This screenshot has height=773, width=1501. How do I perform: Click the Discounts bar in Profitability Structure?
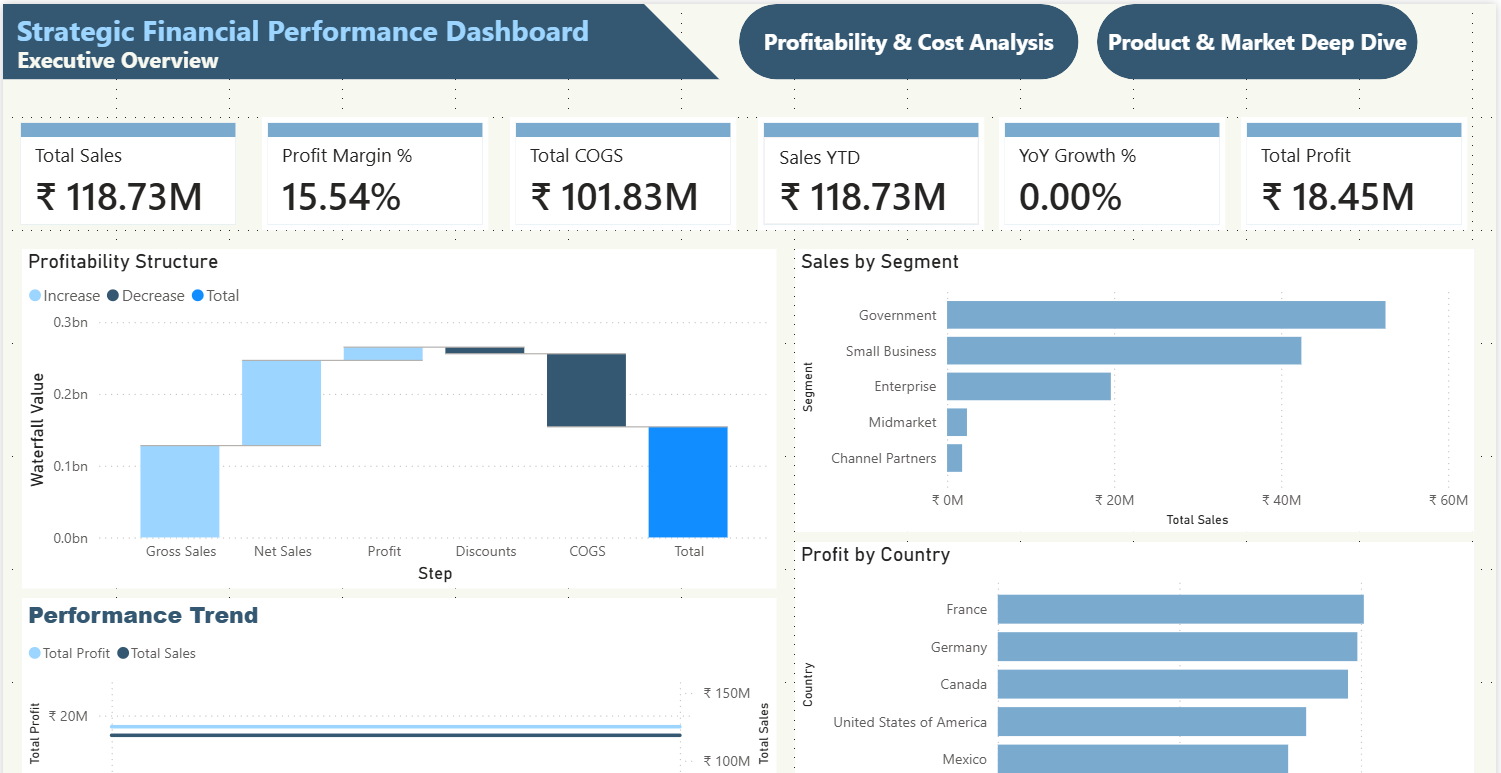485,350
